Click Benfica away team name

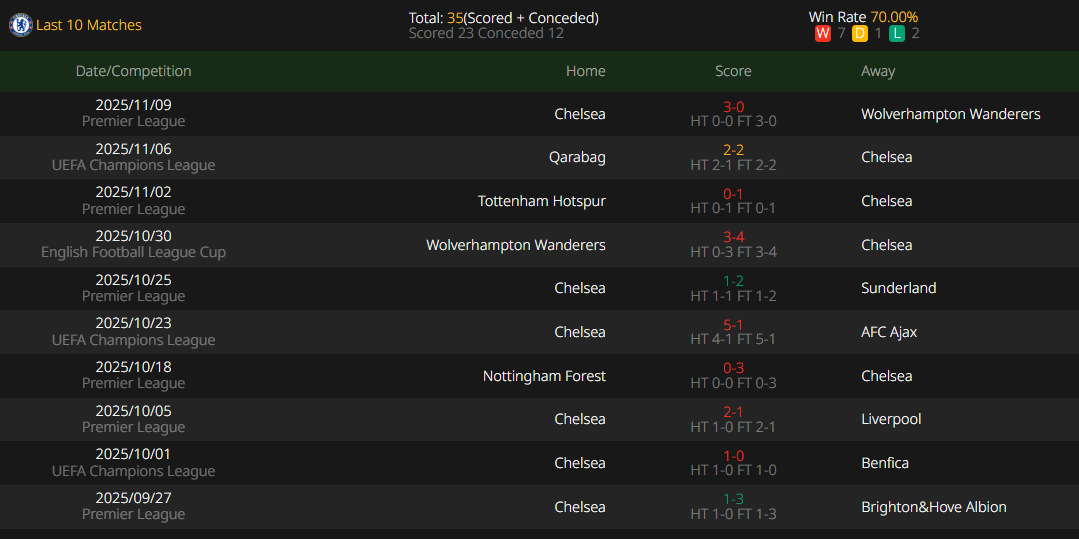[x=885, y=463]
